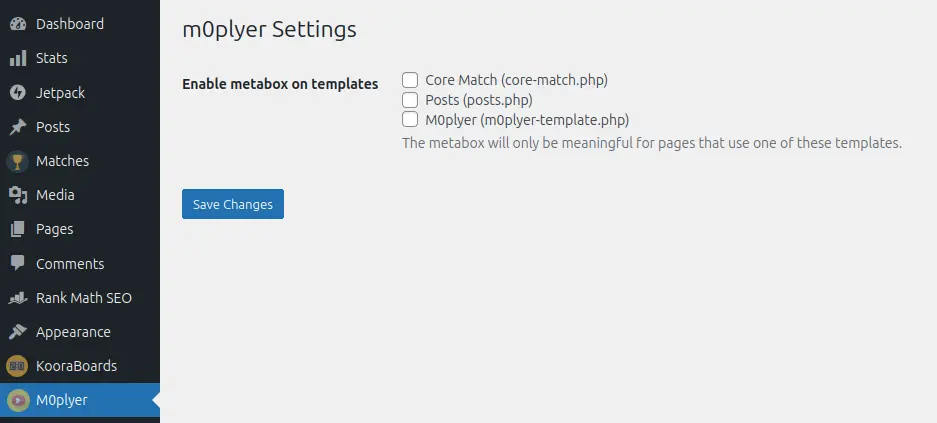Image resolution: width=937 pixels, height=423 pixels.
Task: Check the M0plyer template checkbox
Action: (x=410, y=120)
